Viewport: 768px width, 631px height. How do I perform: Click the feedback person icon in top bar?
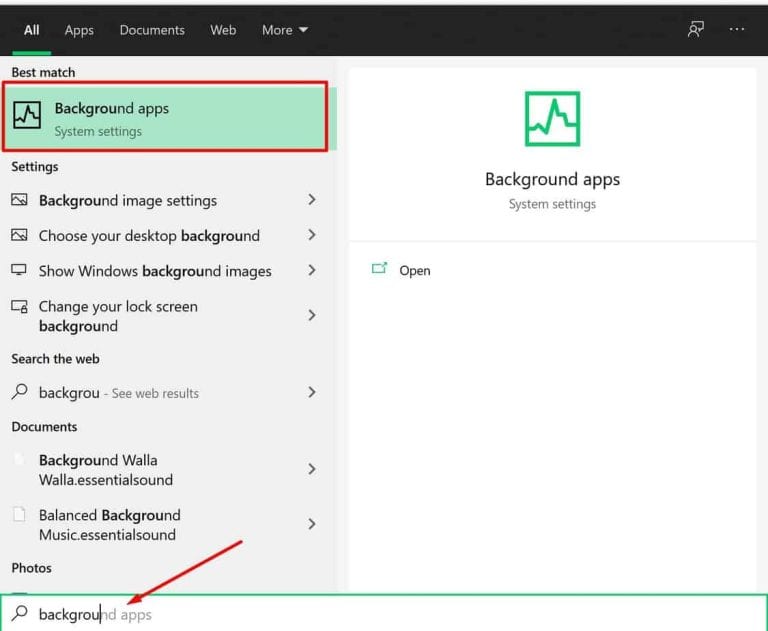click(696, 29)
